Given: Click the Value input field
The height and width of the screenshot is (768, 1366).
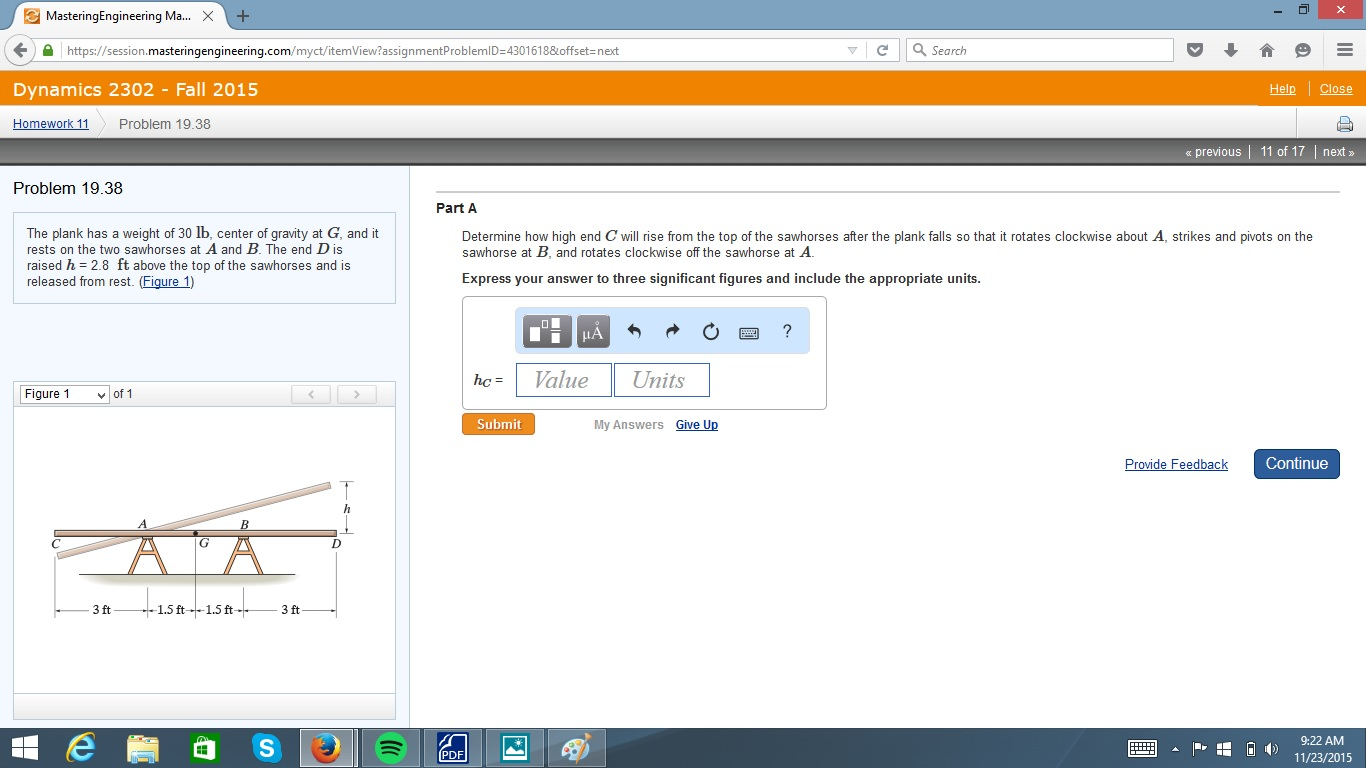Looking at the screenshot, I should (x=562, y=380).
